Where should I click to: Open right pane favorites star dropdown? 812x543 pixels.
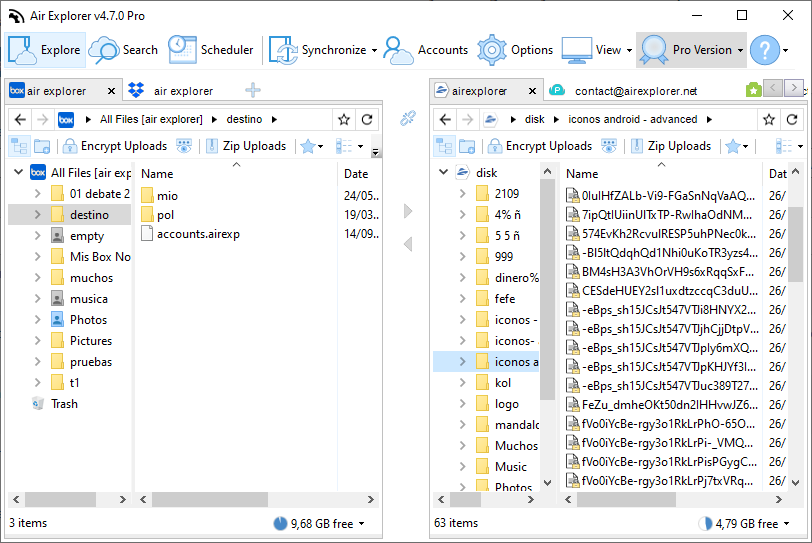[x=737, y=146]
